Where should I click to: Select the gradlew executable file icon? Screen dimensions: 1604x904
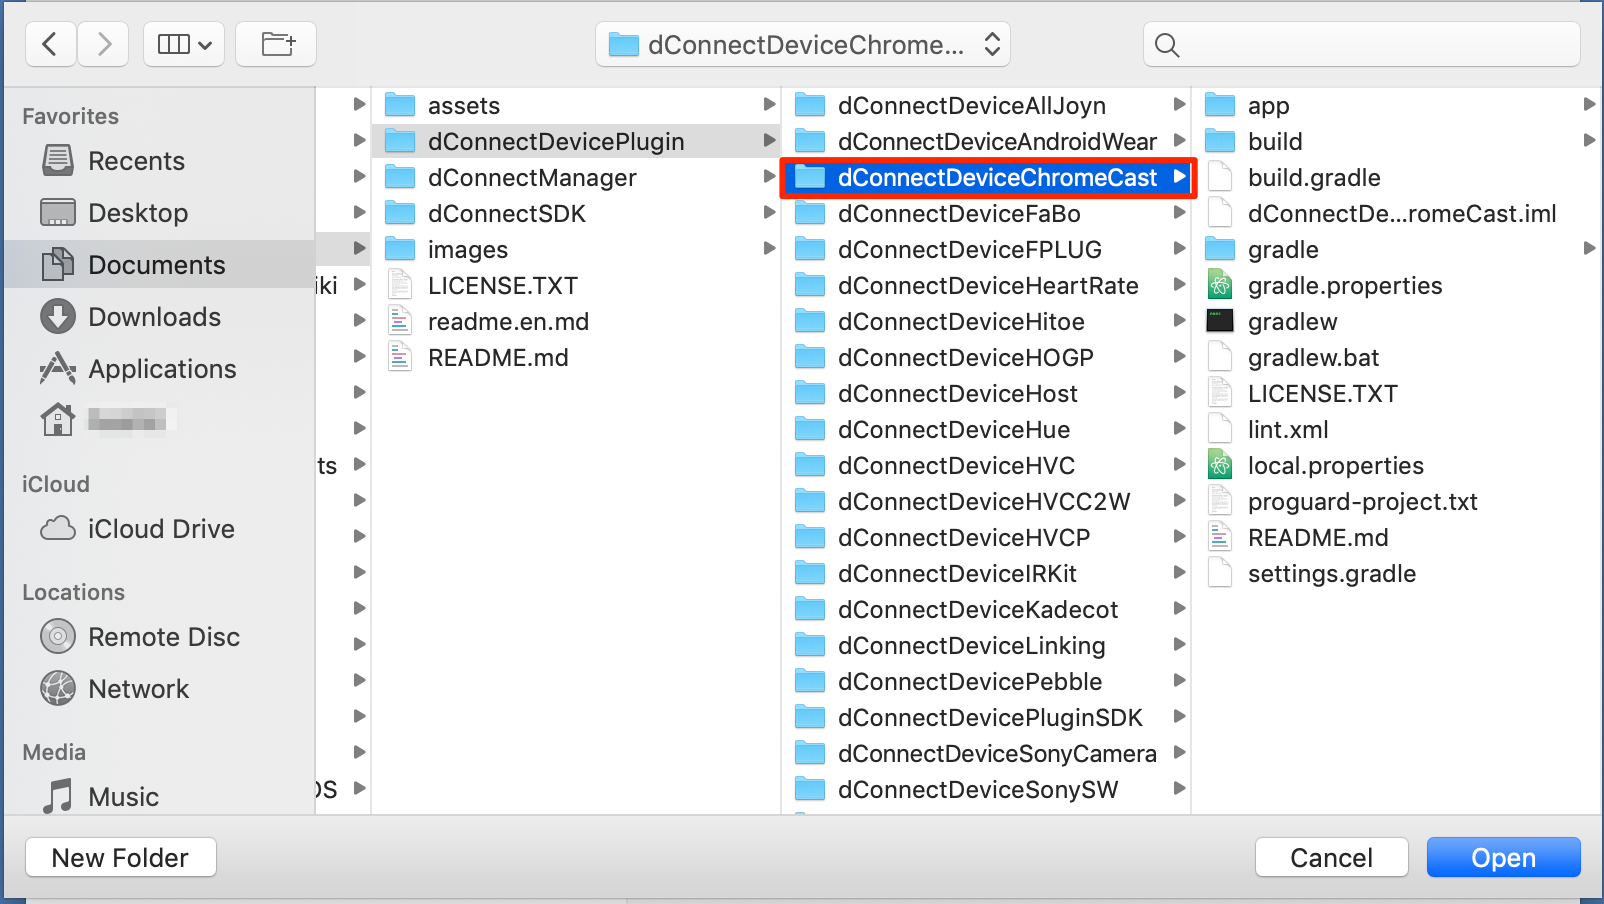[1220, 322]
